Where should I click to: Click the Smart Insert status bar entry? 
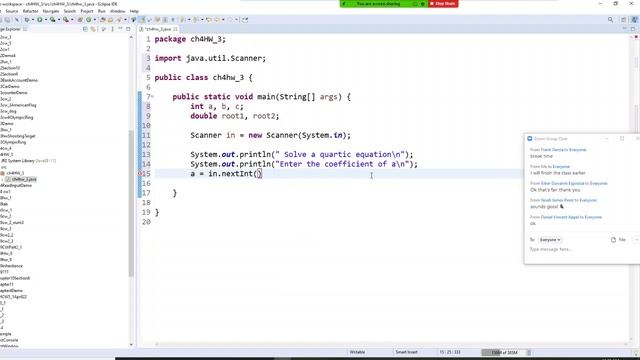[406, 352]
